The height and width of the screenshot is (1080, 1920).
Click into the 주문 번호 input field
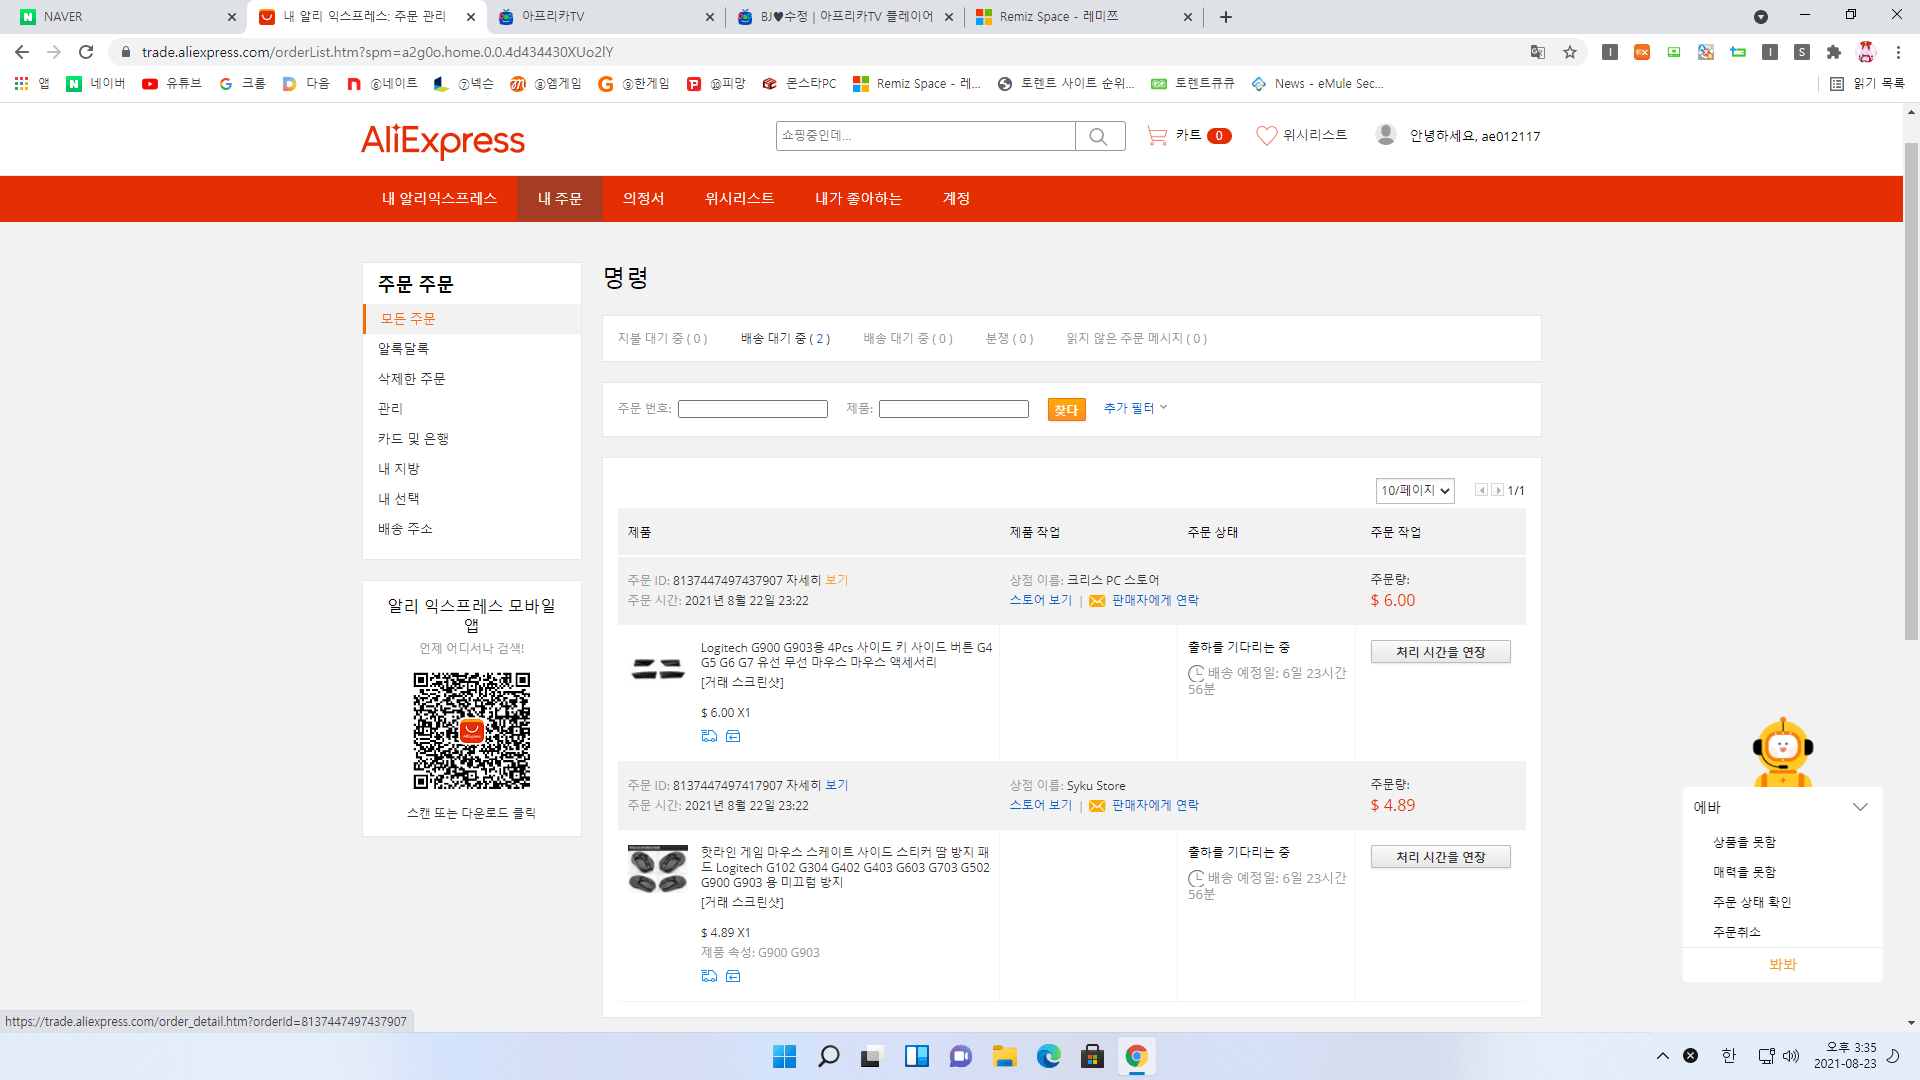[753, 409]
